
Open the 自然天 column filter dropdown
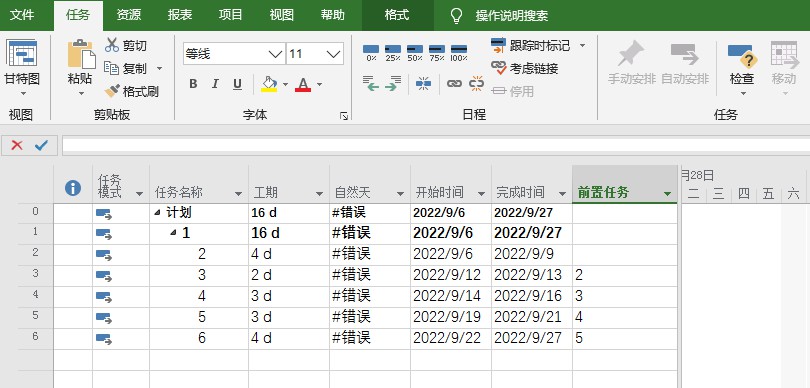[400, 194]
